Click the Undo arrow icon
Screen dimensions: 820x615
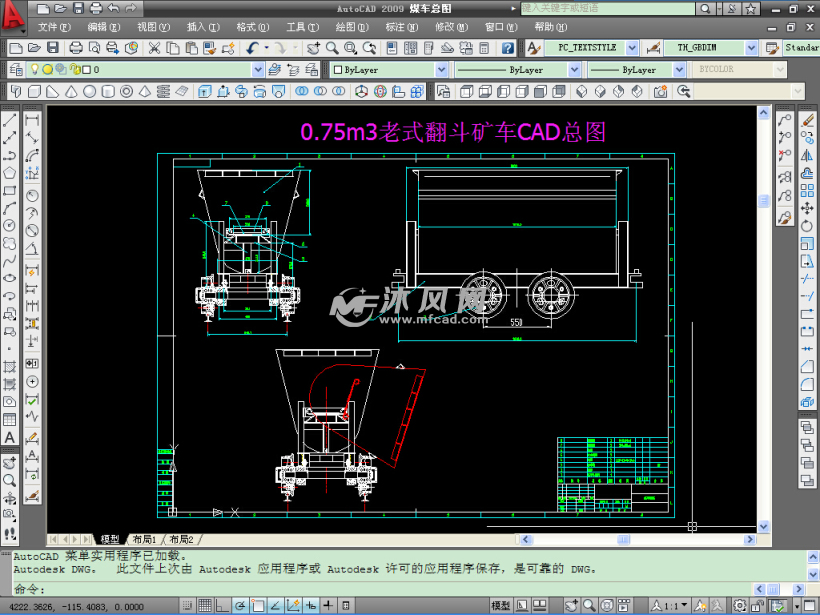(253, 48)
